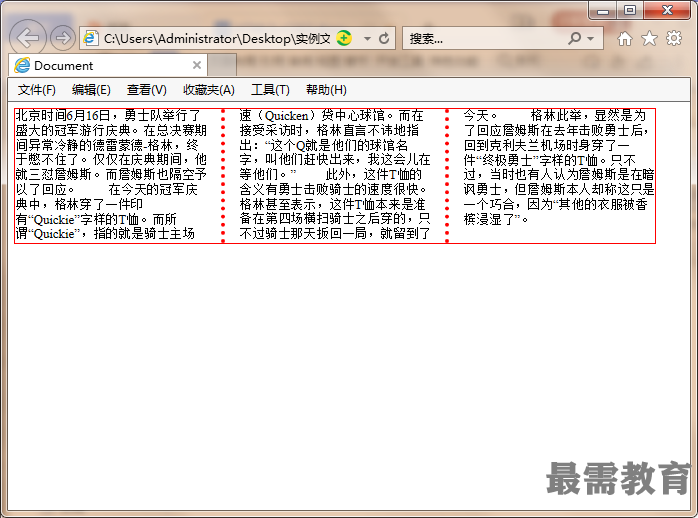Image resolution: width=698 pixels, height=518 pixels.
Task: Click the search magnifier icon
Action: [575, 39]
